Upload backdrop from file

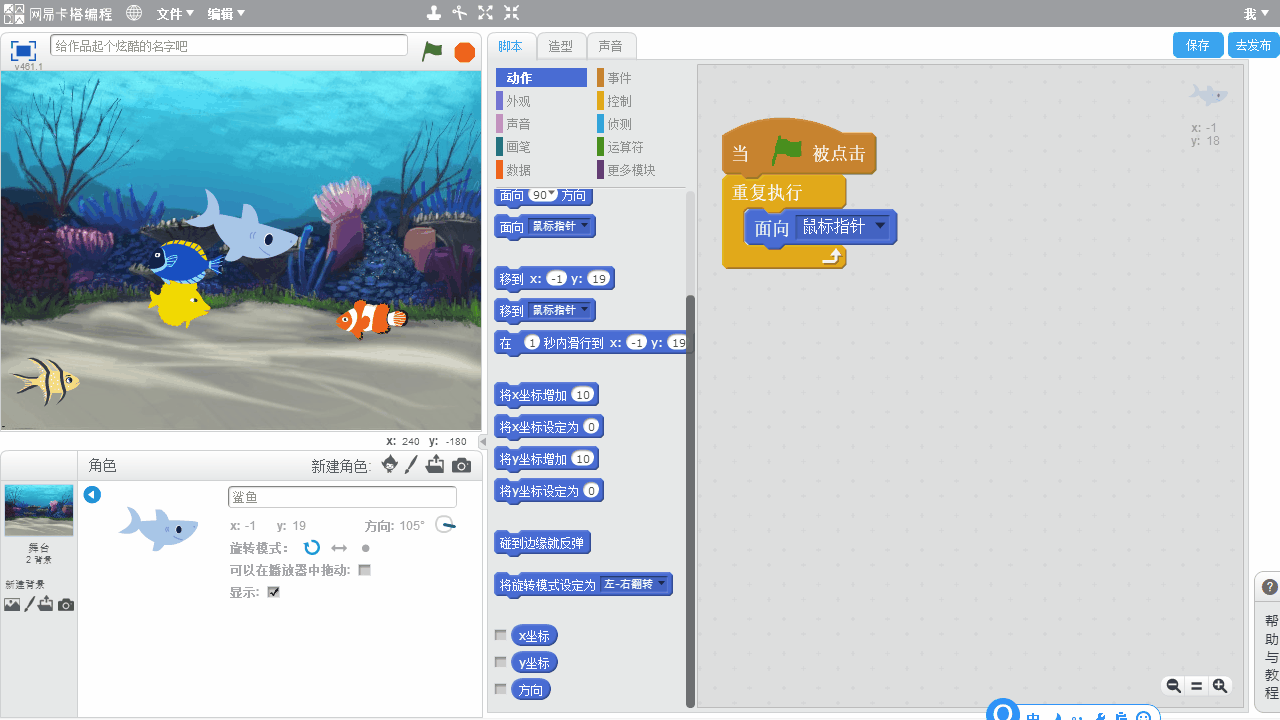point(46,604)
